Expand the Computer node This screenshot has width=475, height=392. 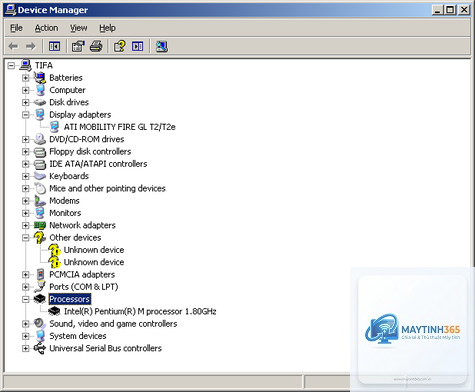point(25,90)
